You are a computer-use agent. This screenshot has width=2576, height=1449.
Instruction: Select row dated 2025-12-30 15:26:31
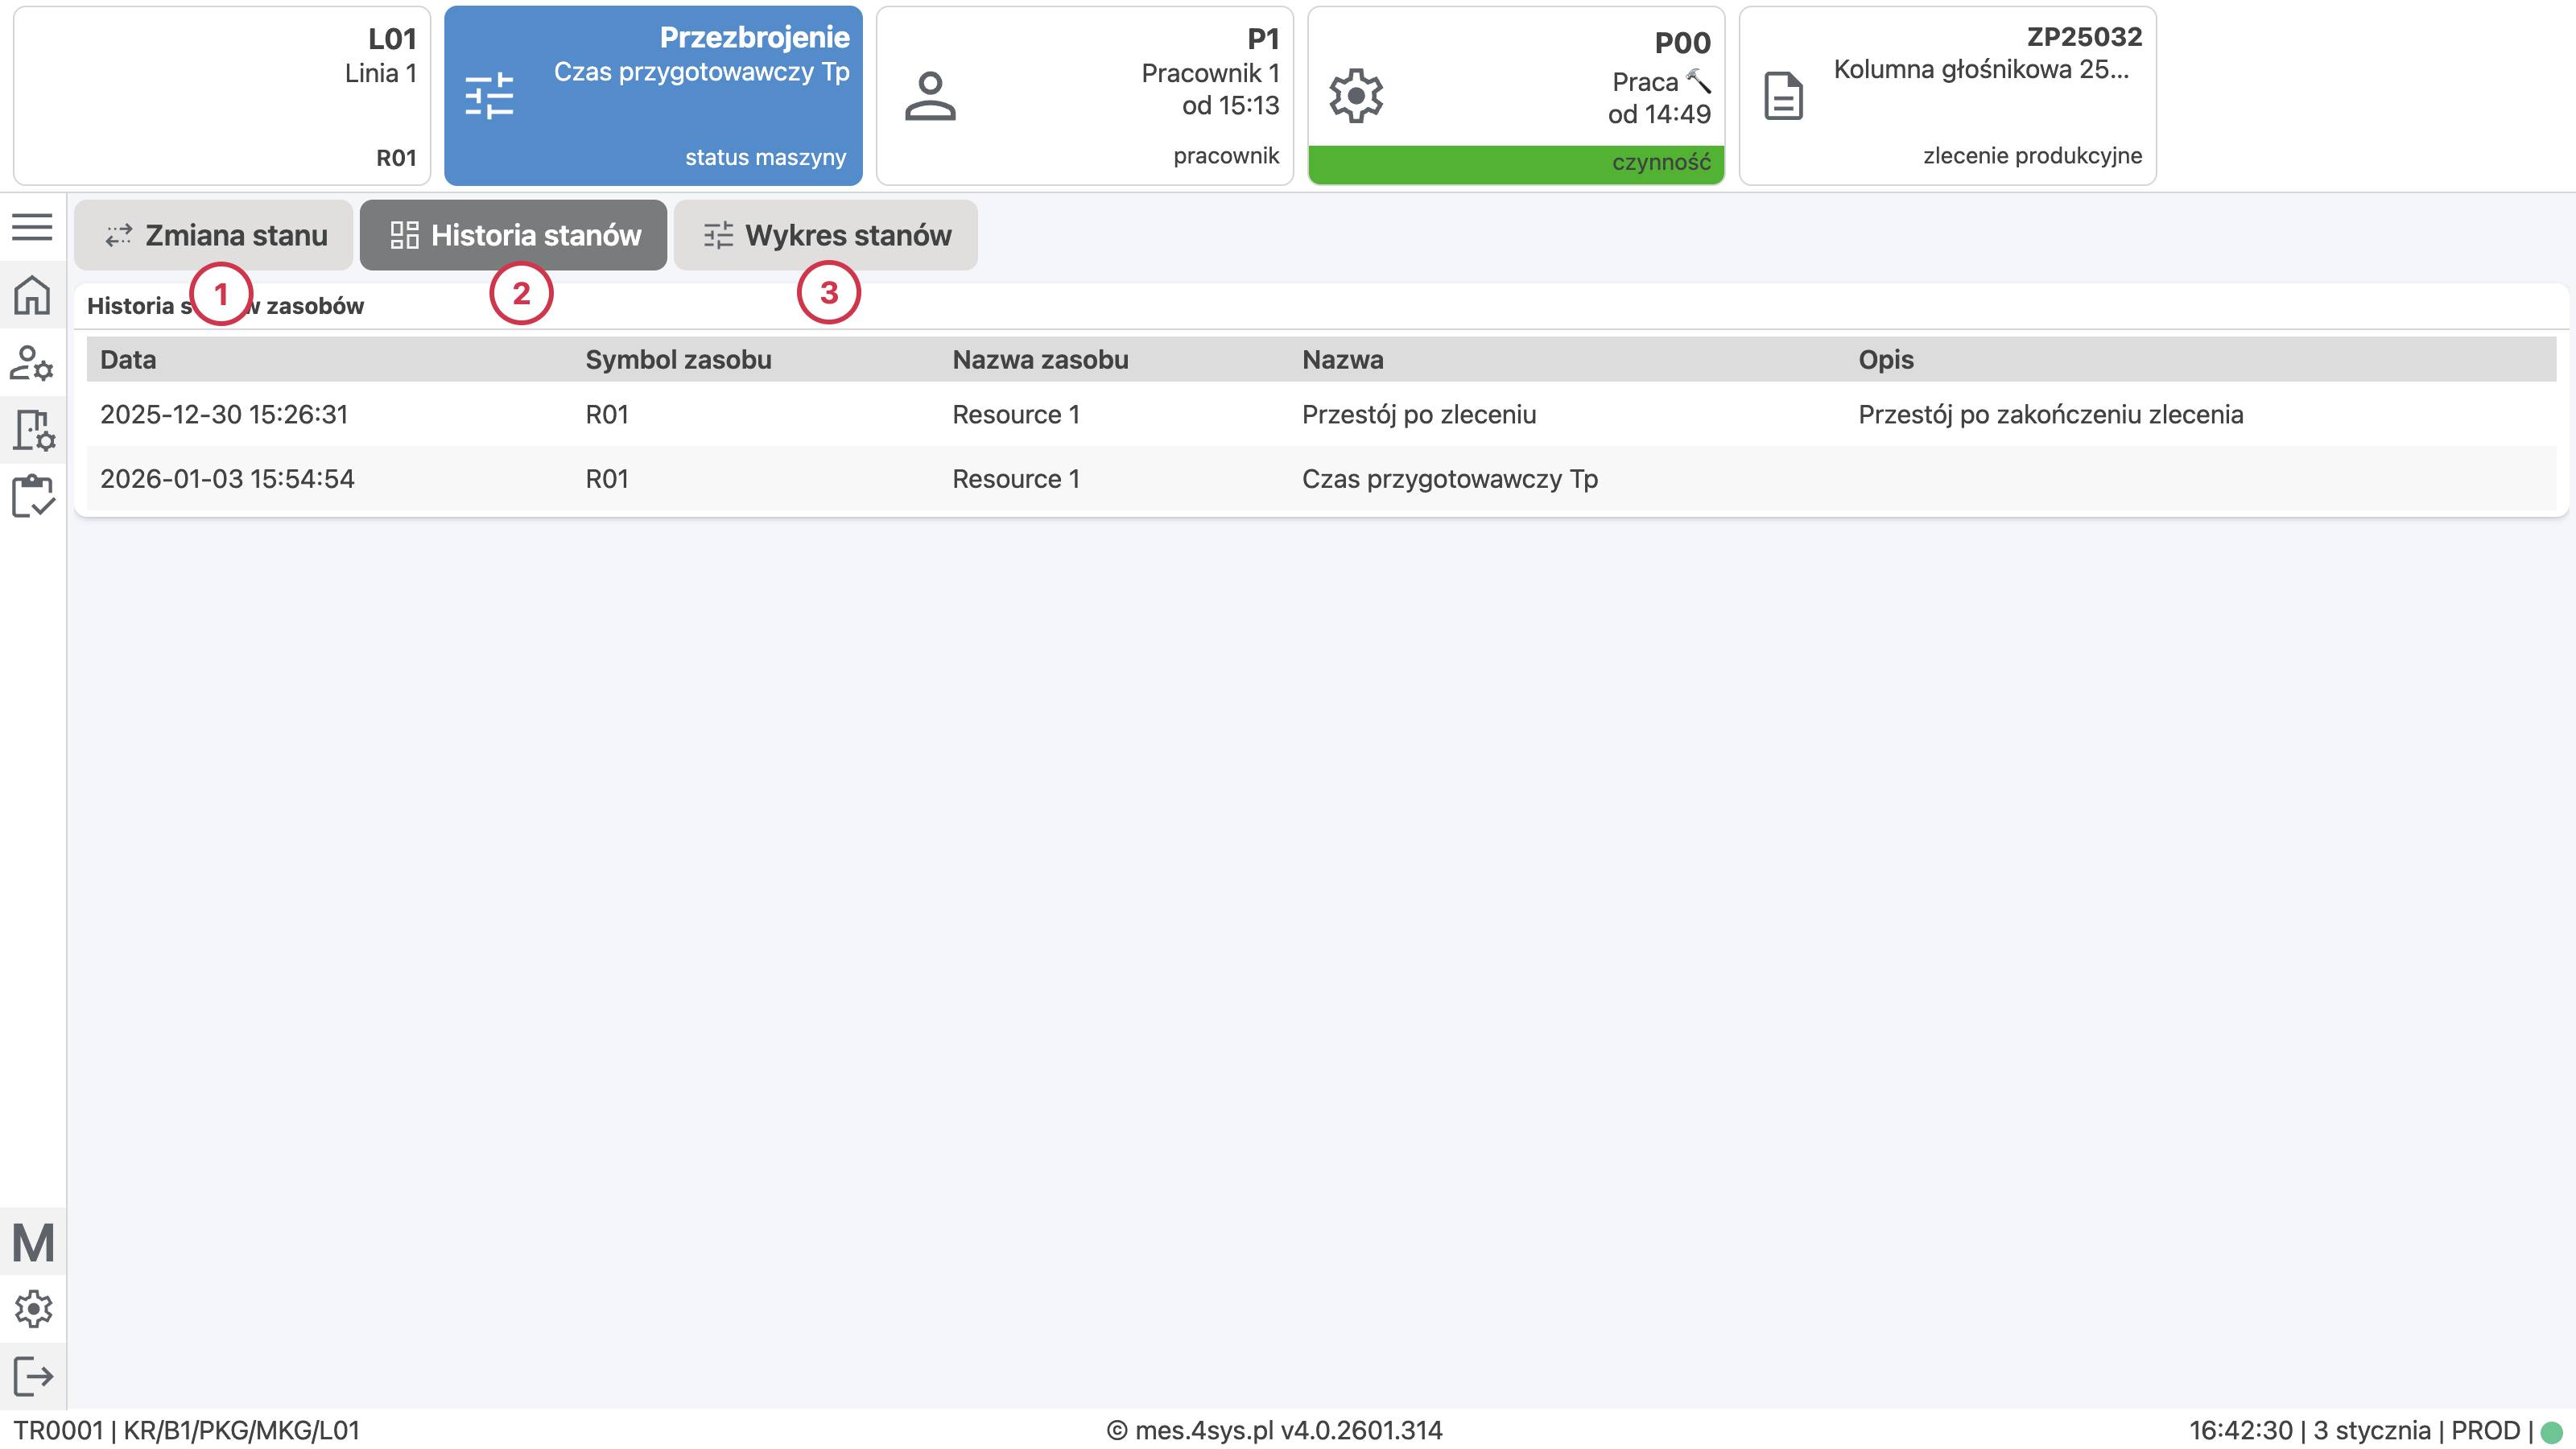224,415
